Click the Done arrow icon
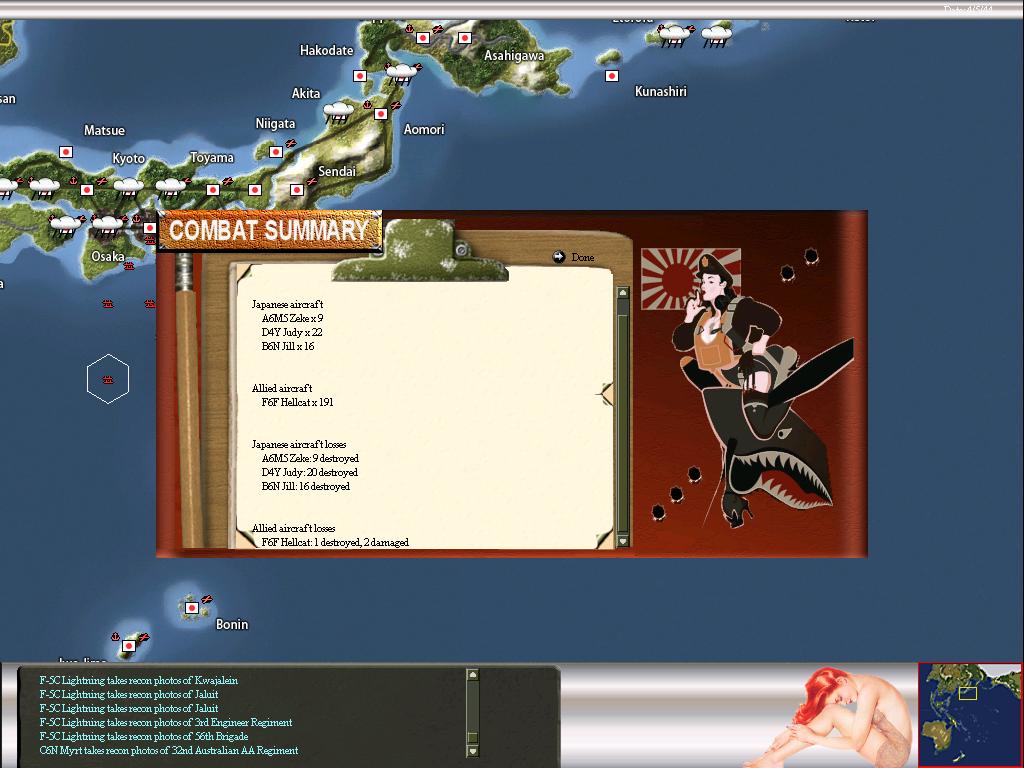1024x768 pixels. tap(558, 257)
